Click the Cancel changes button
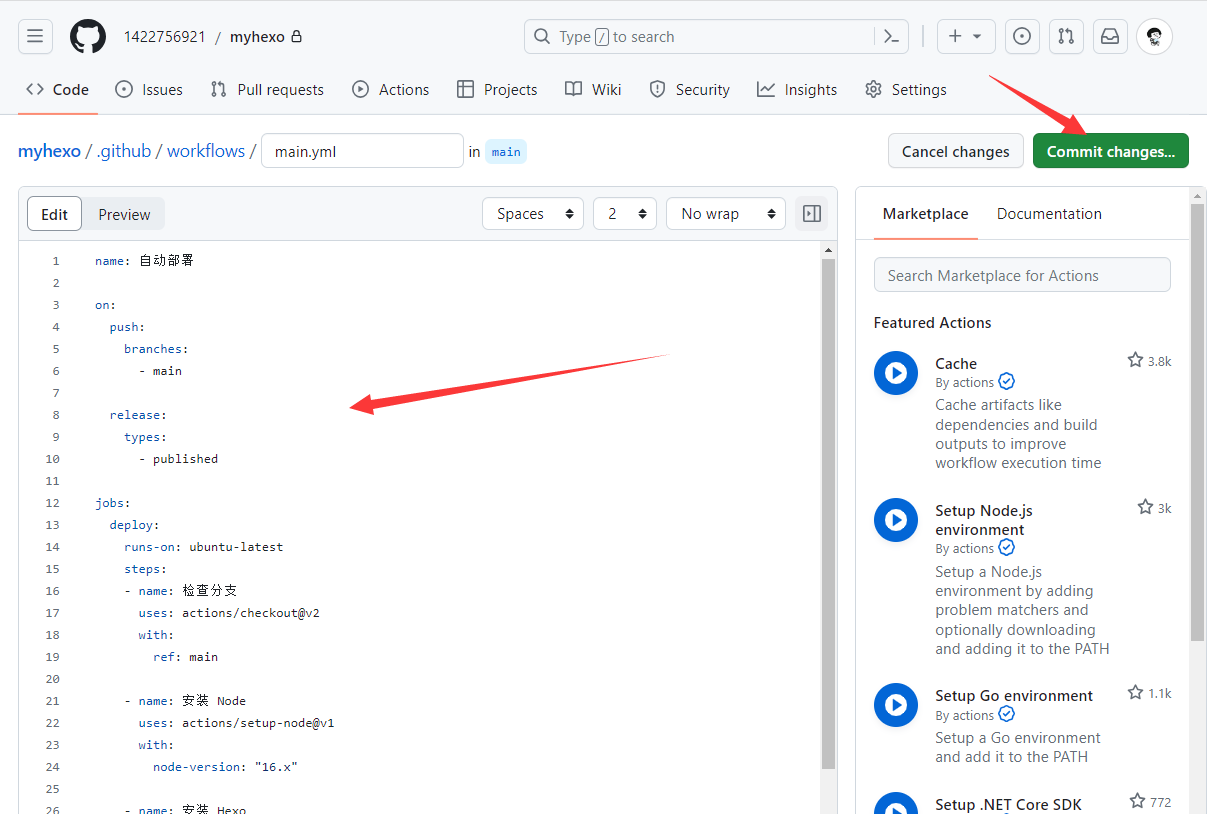1207x814 pixels. click(955, 152)
